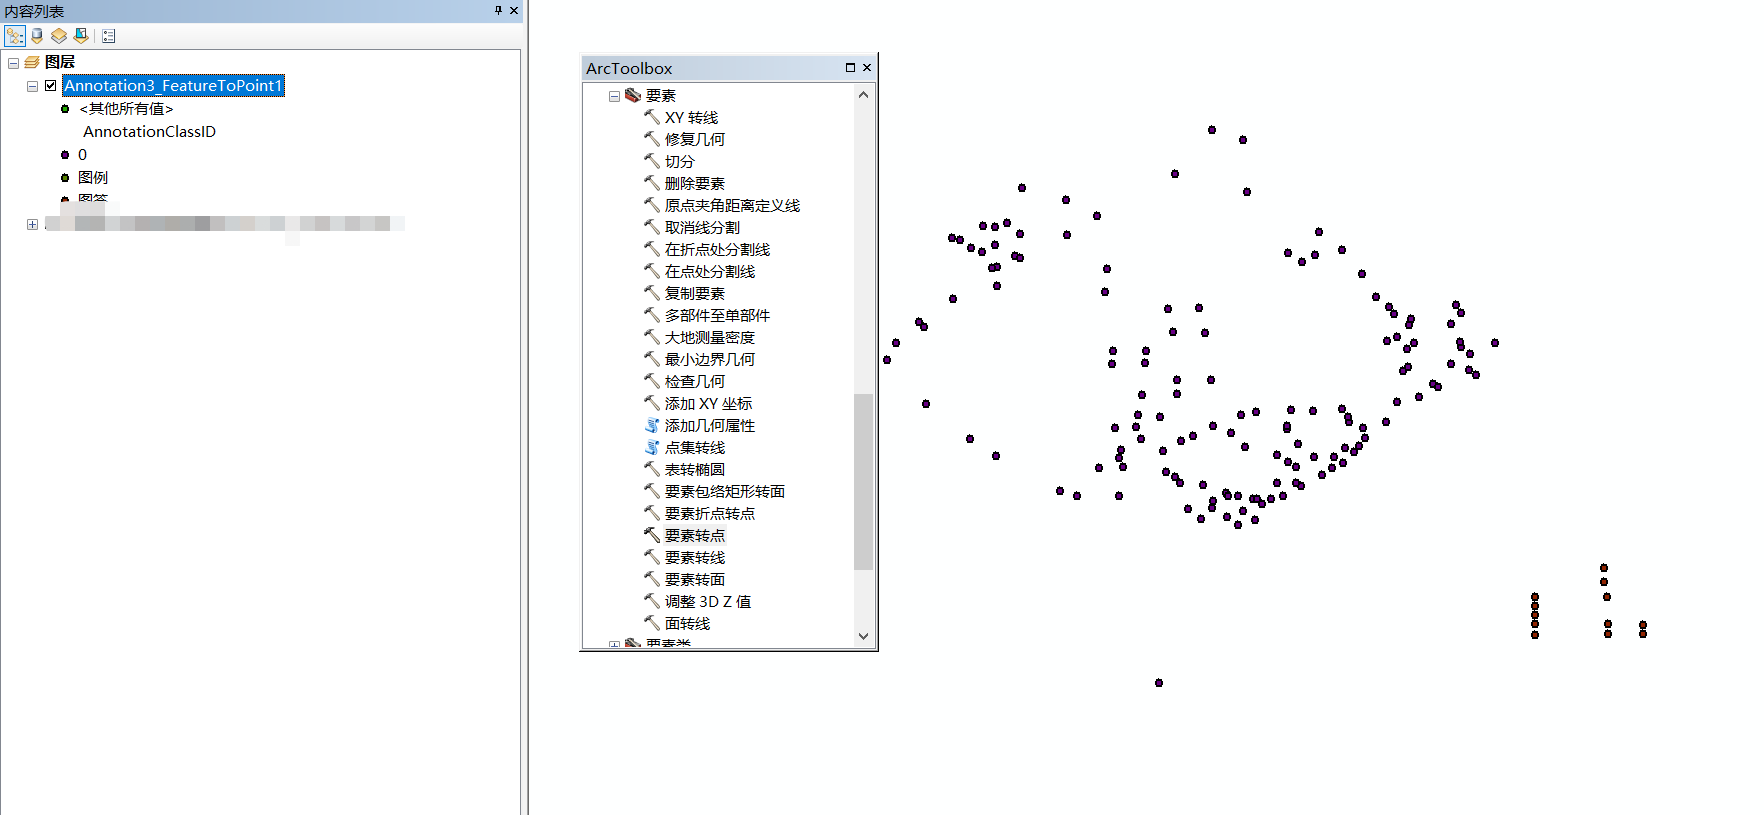Screen dimensions: 1764x815
Task: Select the 表转椭圆 tool
Action: (x=694, y=470)
